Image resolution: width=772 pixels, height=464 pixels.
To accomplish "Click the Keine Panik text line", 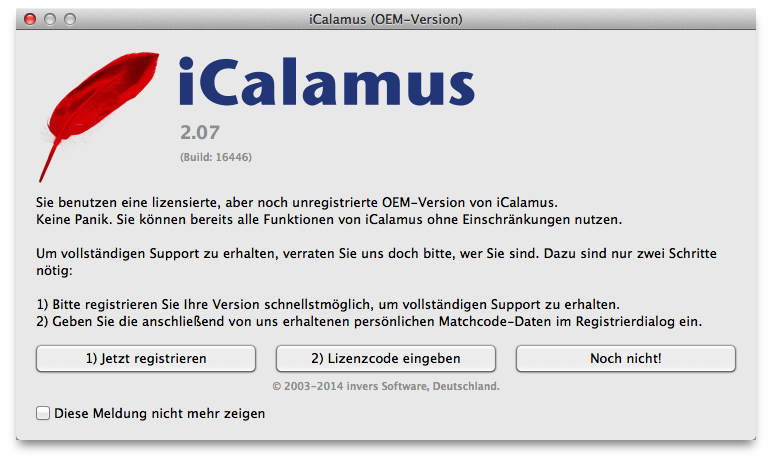I will tap(329, 219).
